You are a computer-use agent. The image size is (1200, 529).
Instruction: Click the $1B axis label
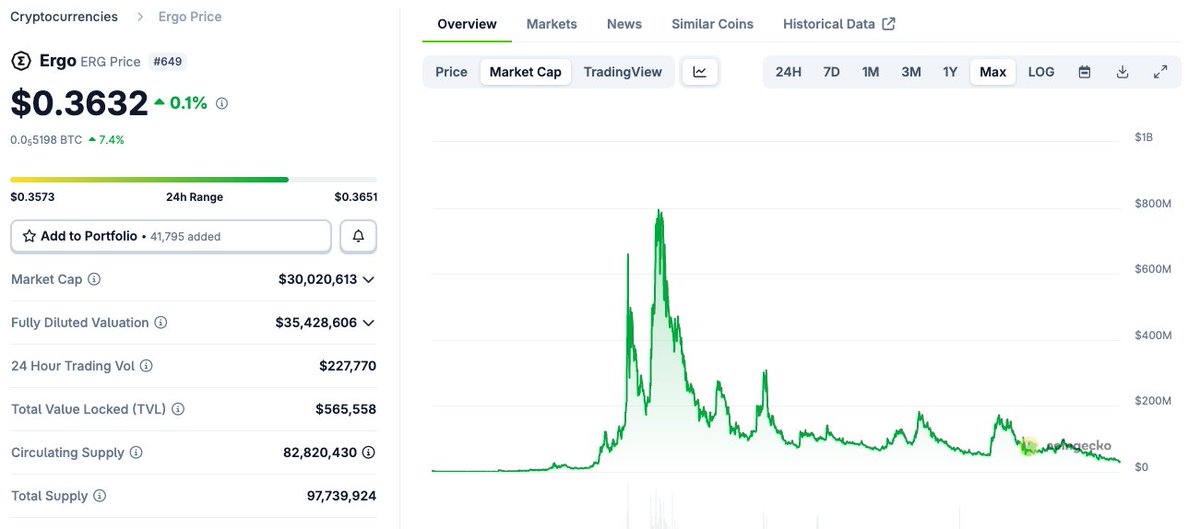1144,138
